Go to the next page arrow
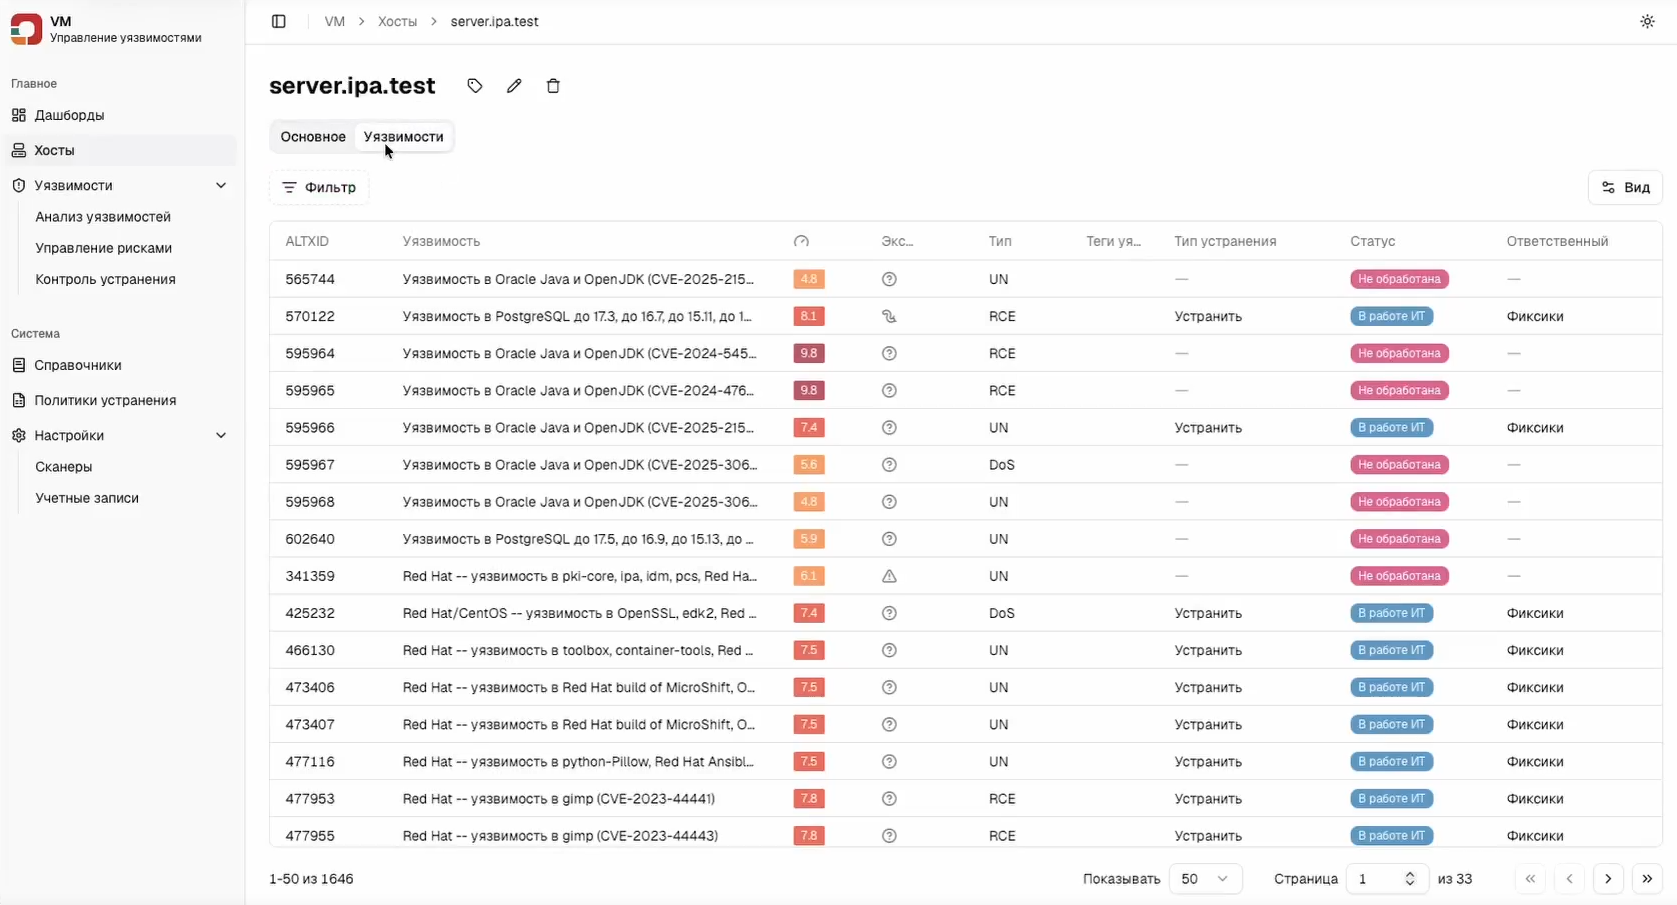 pyautogui.click(x=1608, y=879)
